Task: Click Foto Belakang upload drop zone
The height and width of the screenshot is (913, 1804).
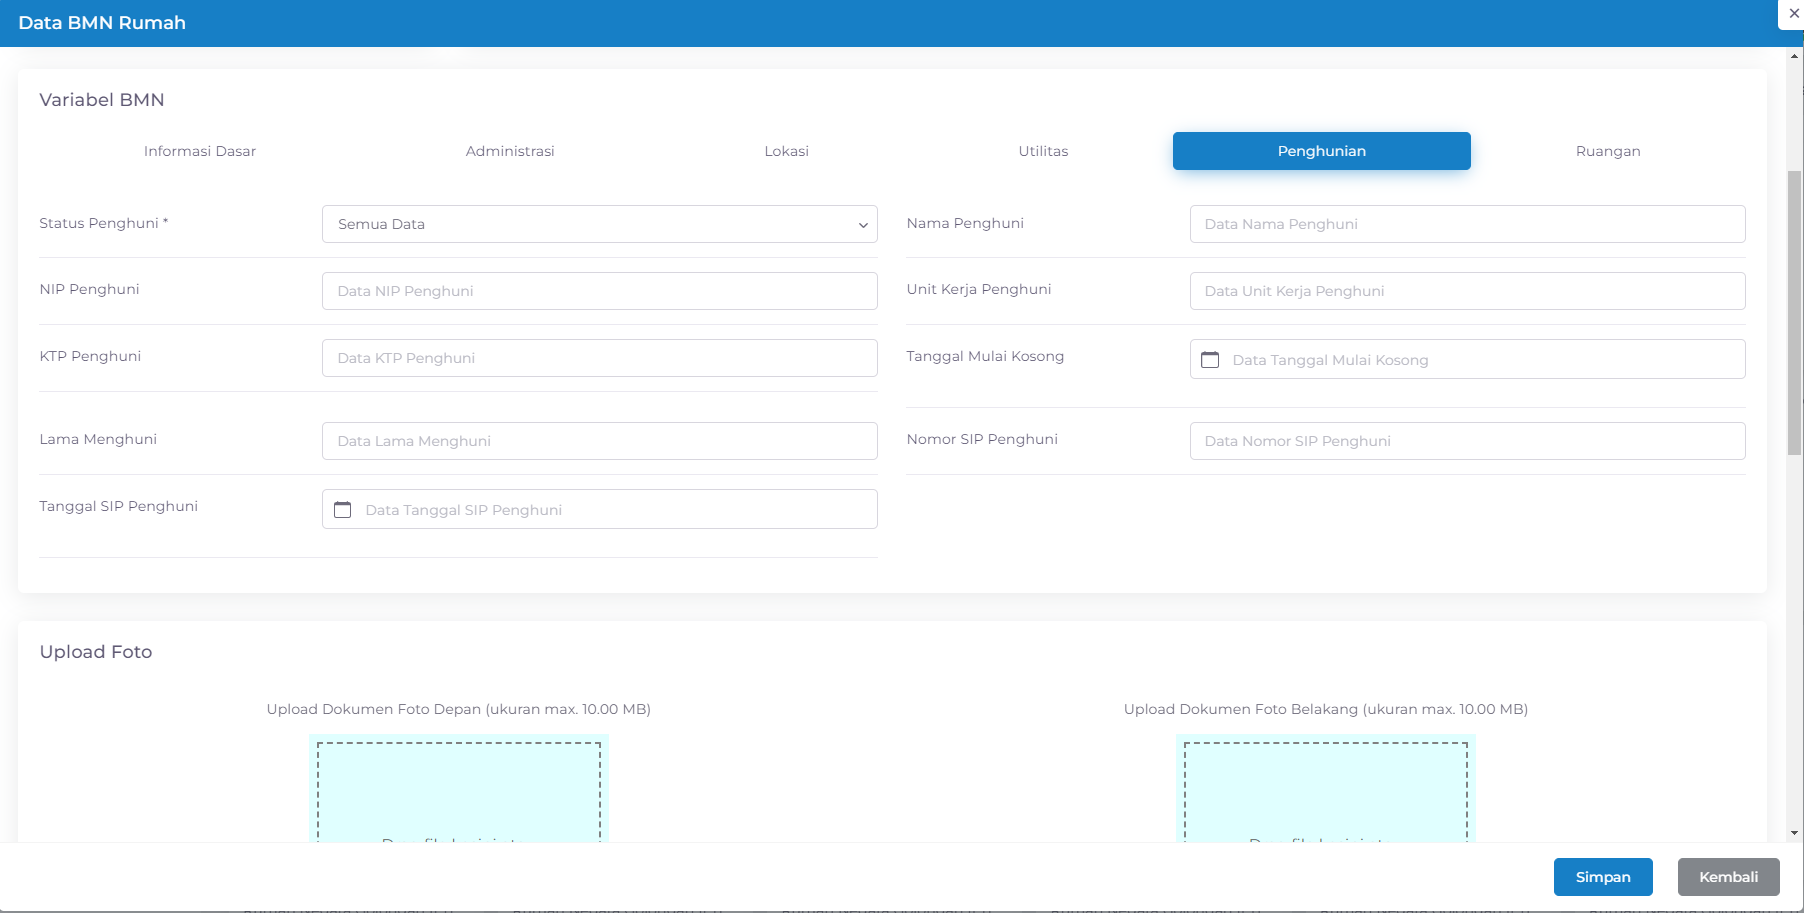Action: click(1326, 790)
